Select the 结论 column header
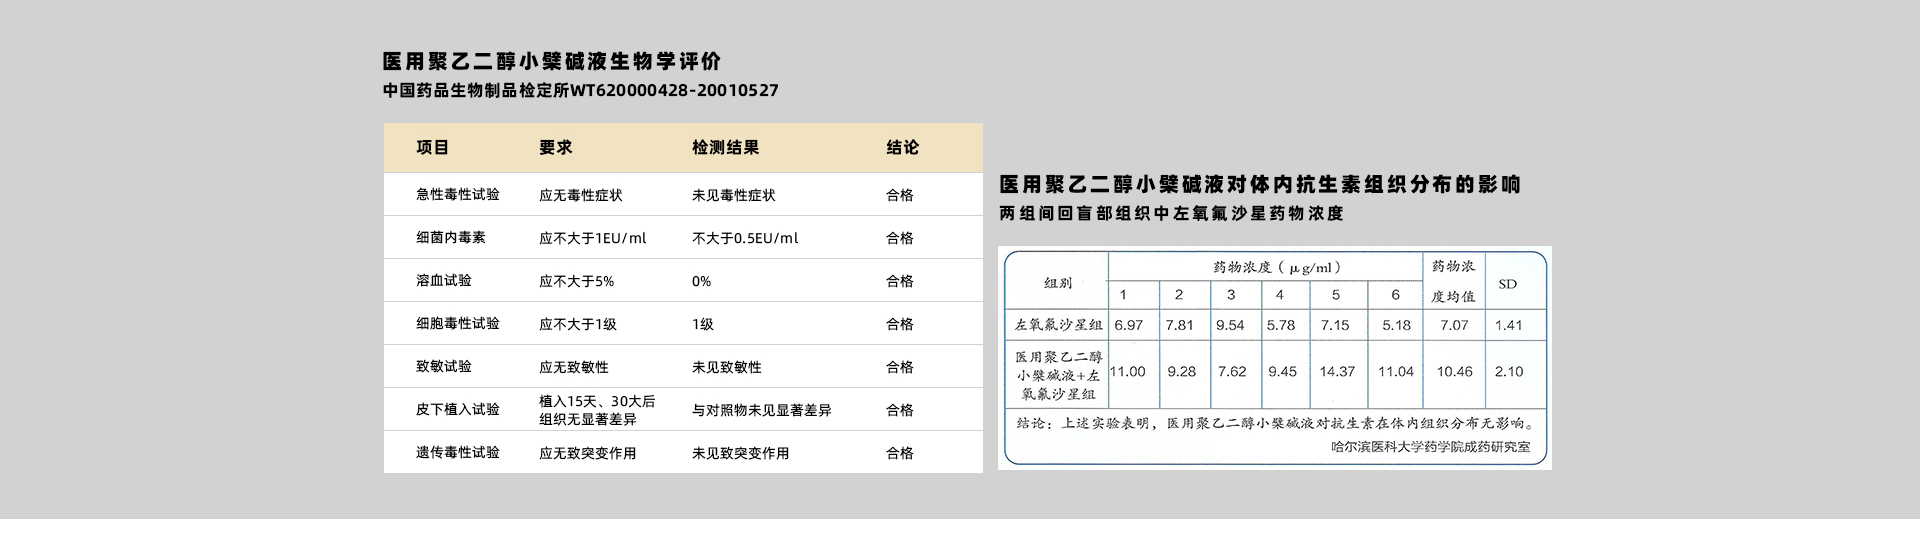1920x535 pixels. (x=902, y=148)
